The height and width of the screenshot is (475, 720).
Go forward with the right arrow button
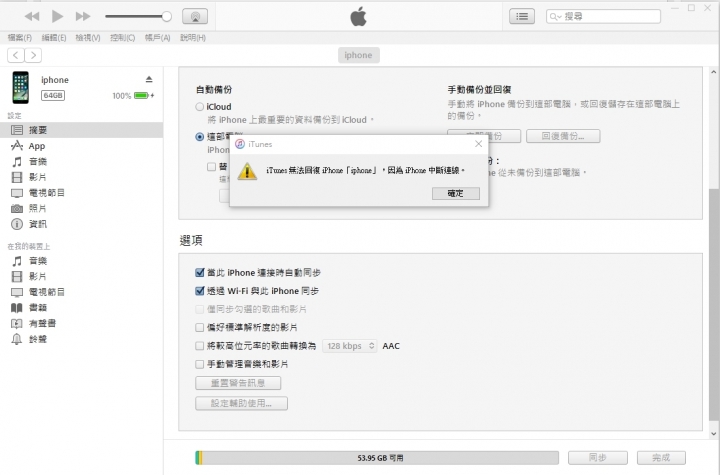33,55
